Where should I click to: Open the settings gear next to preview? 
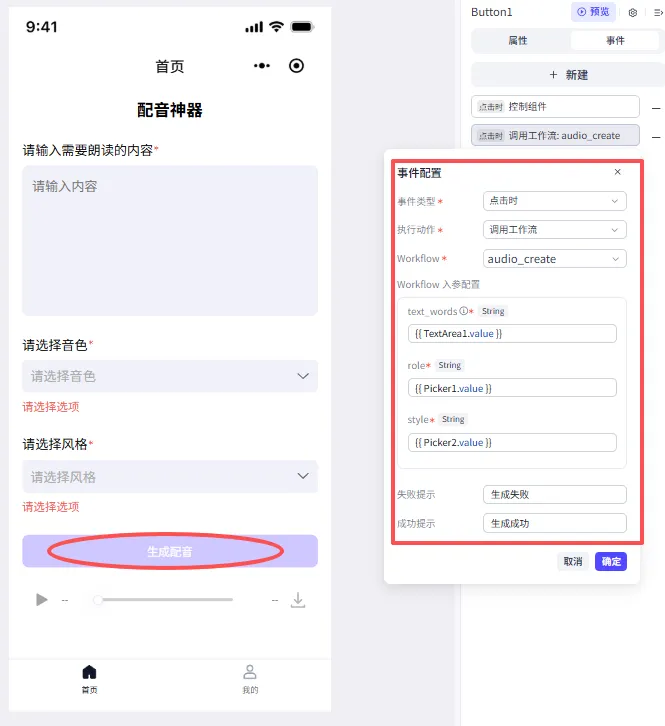[633, 13]
